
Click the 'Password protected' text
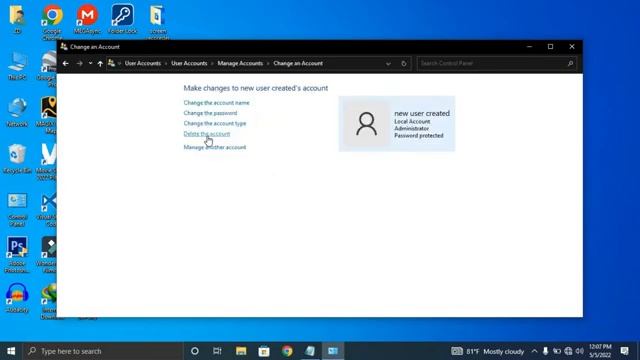click(419, 136)
